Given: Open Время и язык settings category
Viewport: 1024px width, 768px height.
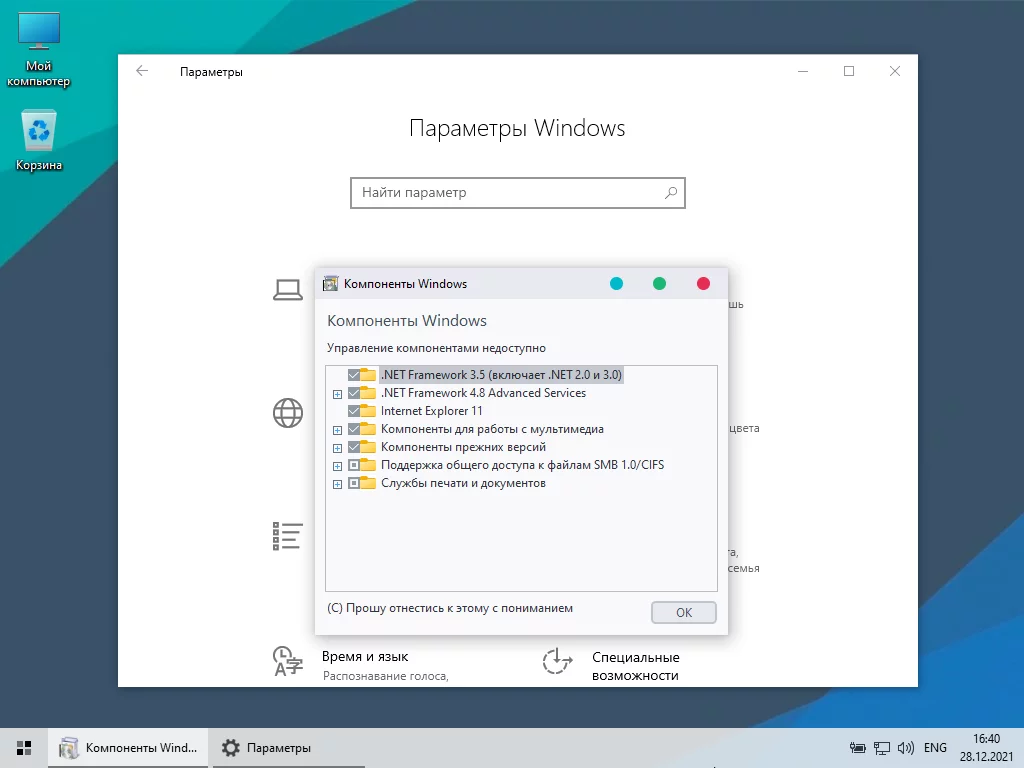Looking at the screenshot, I should tap(365, 657).
